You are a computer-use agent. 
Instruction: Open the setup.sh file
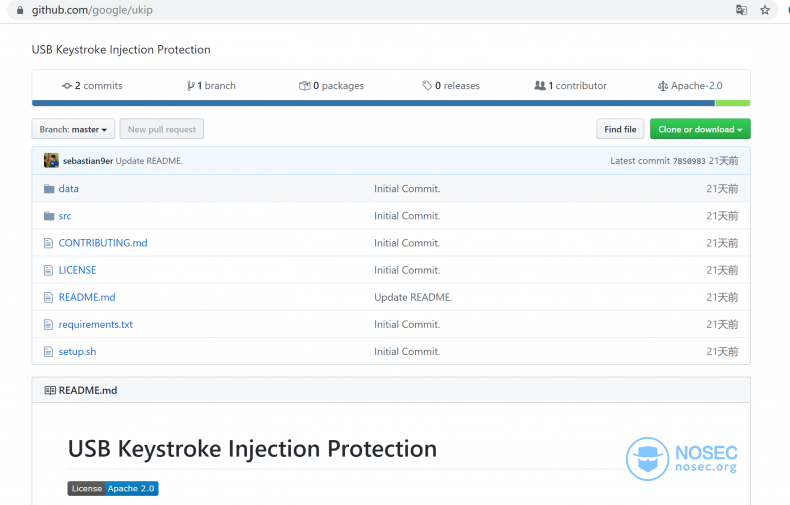(x=77, y=352)
